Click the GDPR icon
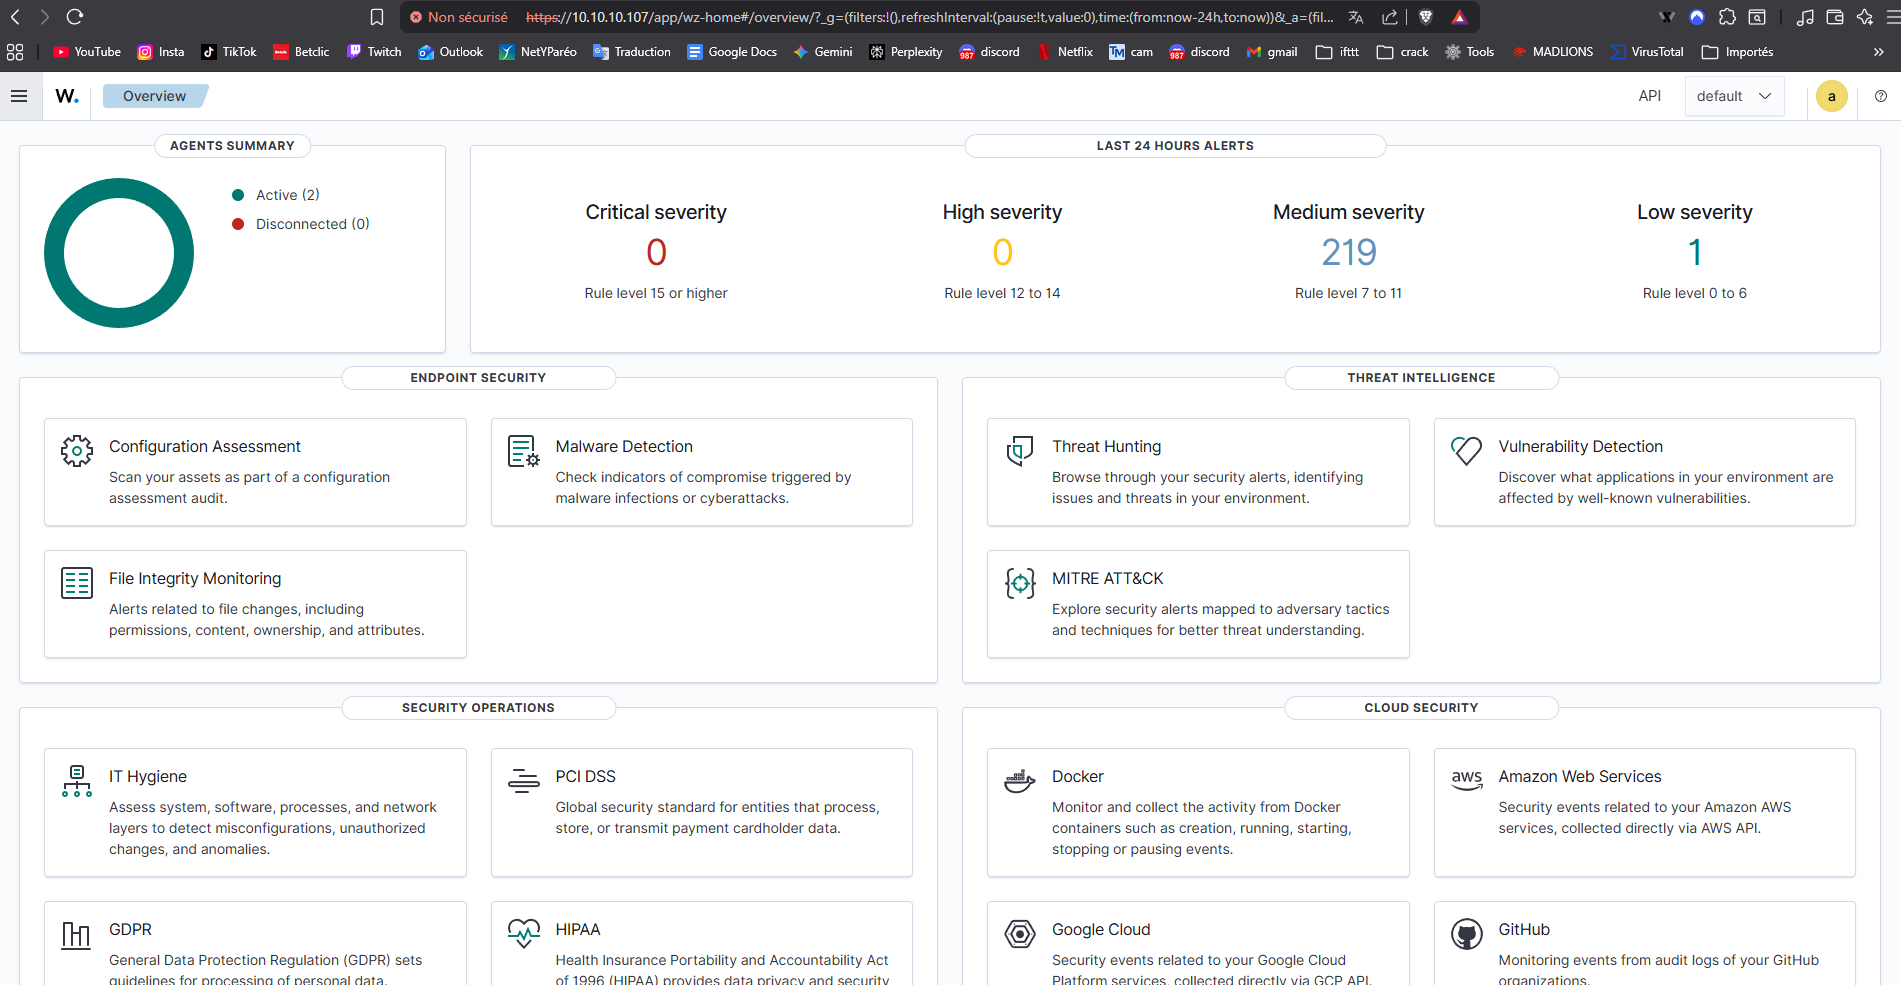This screenshot has width=1901, height=985. point(77,935)
